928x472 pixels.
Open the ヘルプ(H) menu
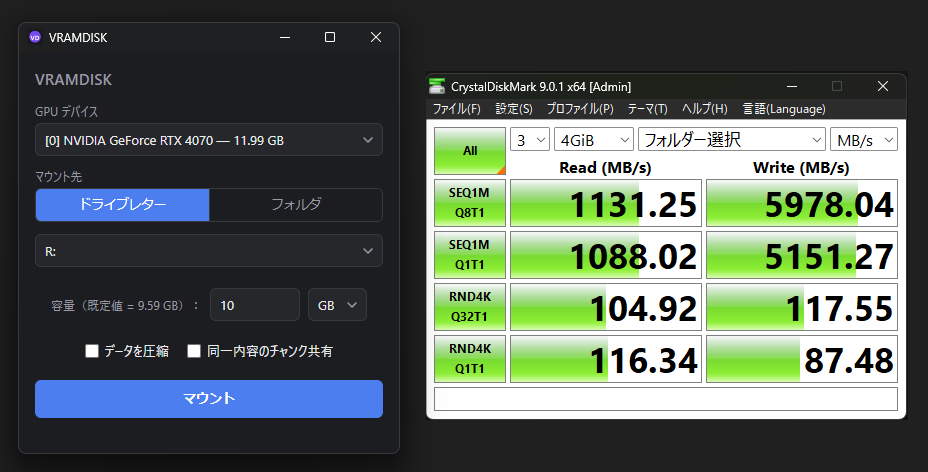(704, 109)
